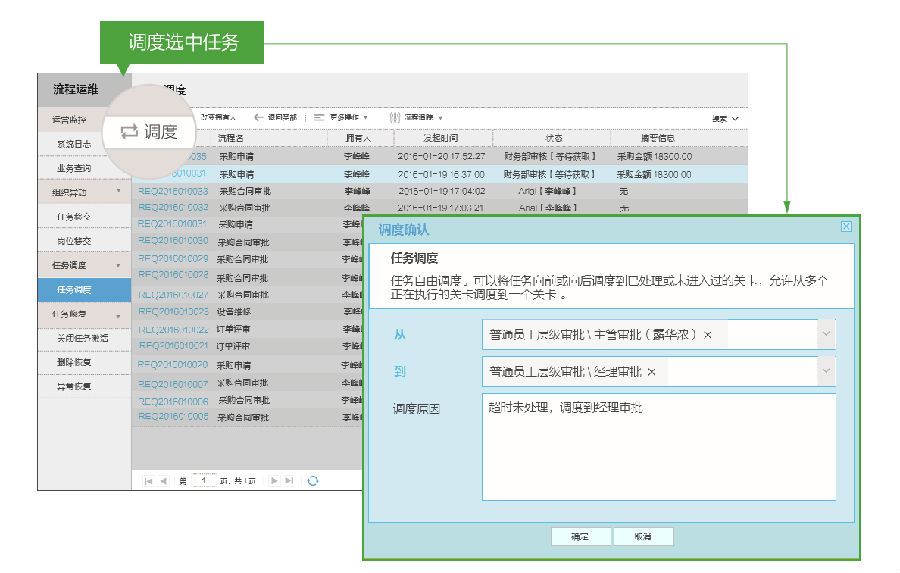Collapse the 任务调度 sidebar section

[119, 266]
